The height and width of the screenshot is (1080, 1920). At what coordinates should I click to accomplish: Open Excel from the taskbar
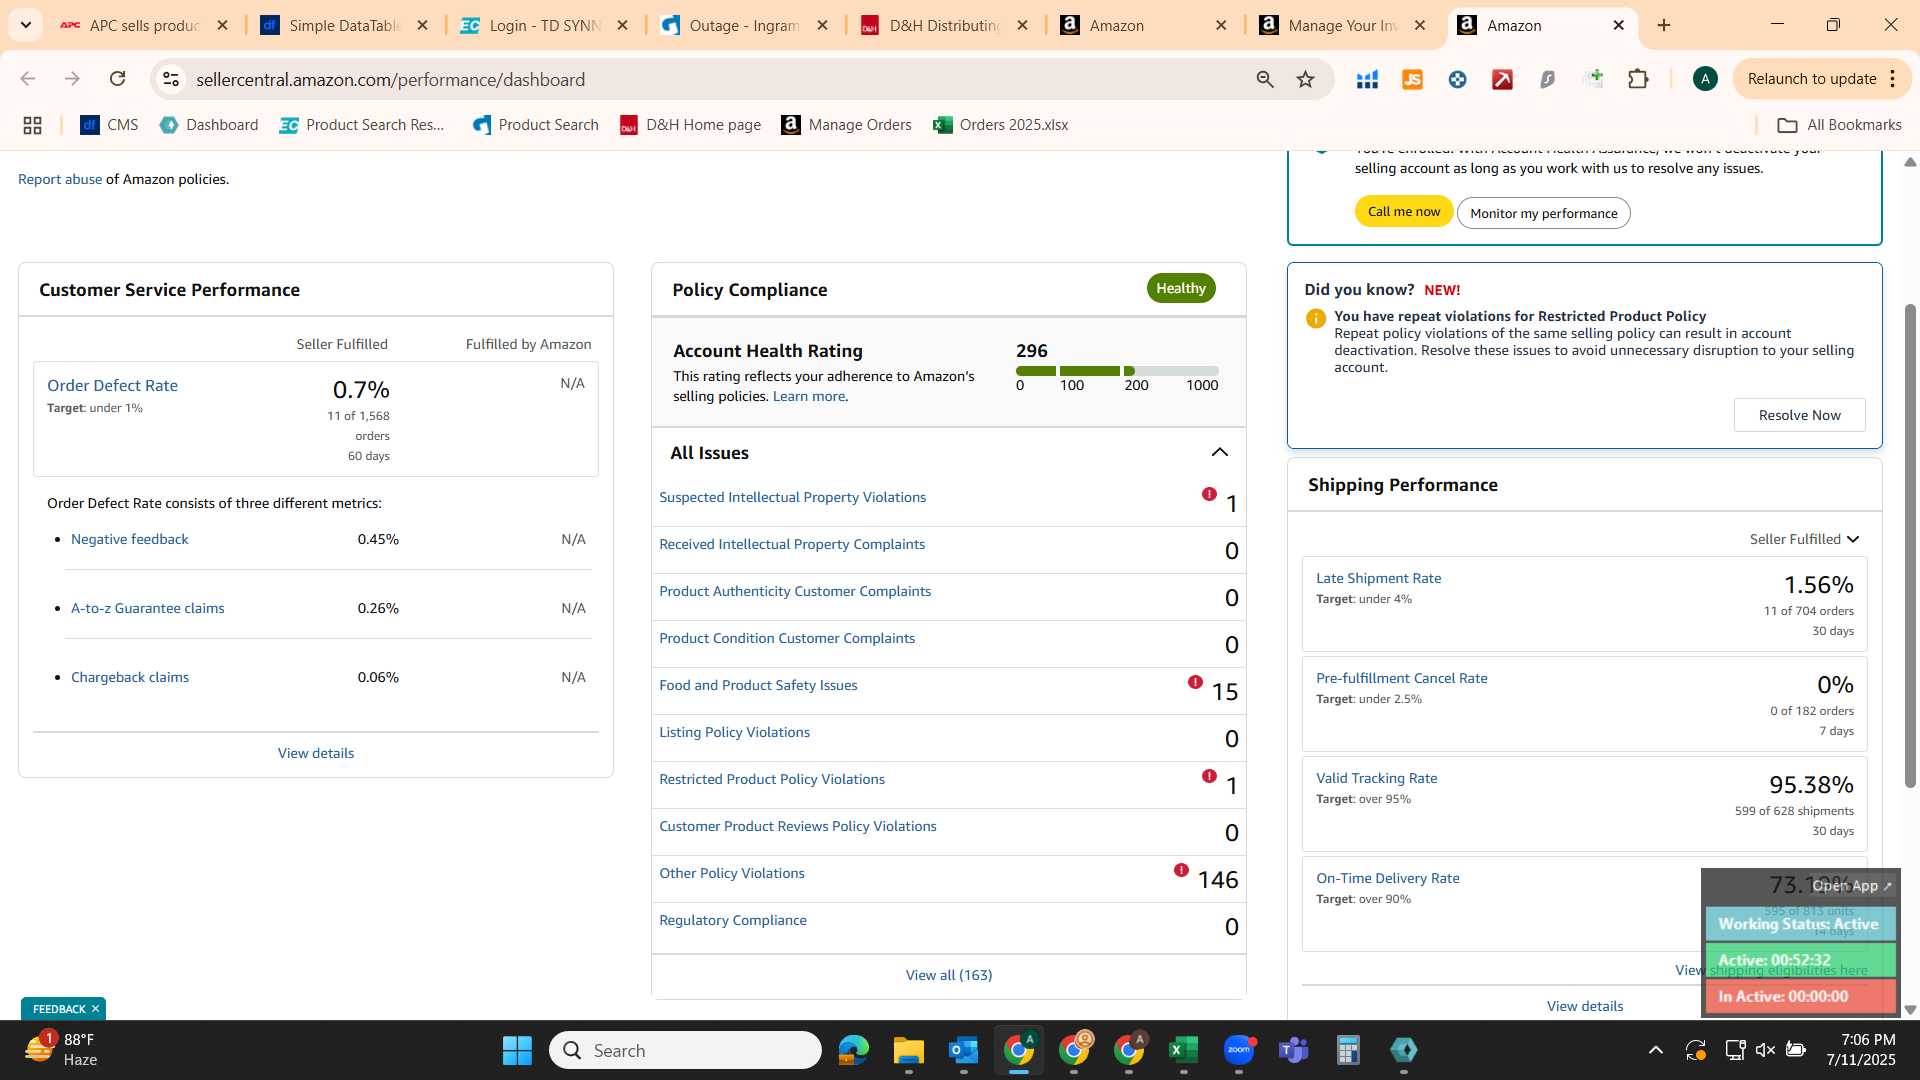[x=1183, y=1050]
